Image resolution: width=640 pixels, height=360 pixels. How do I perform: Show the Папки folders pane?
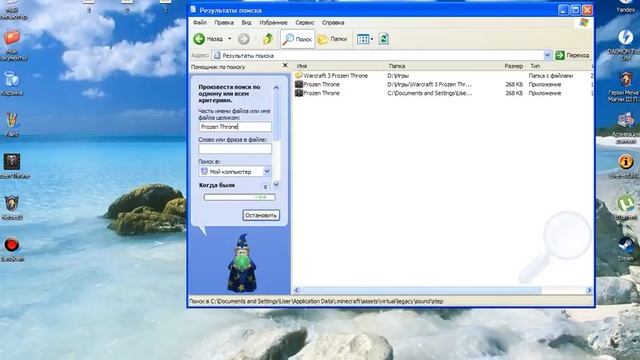[333, 39]
